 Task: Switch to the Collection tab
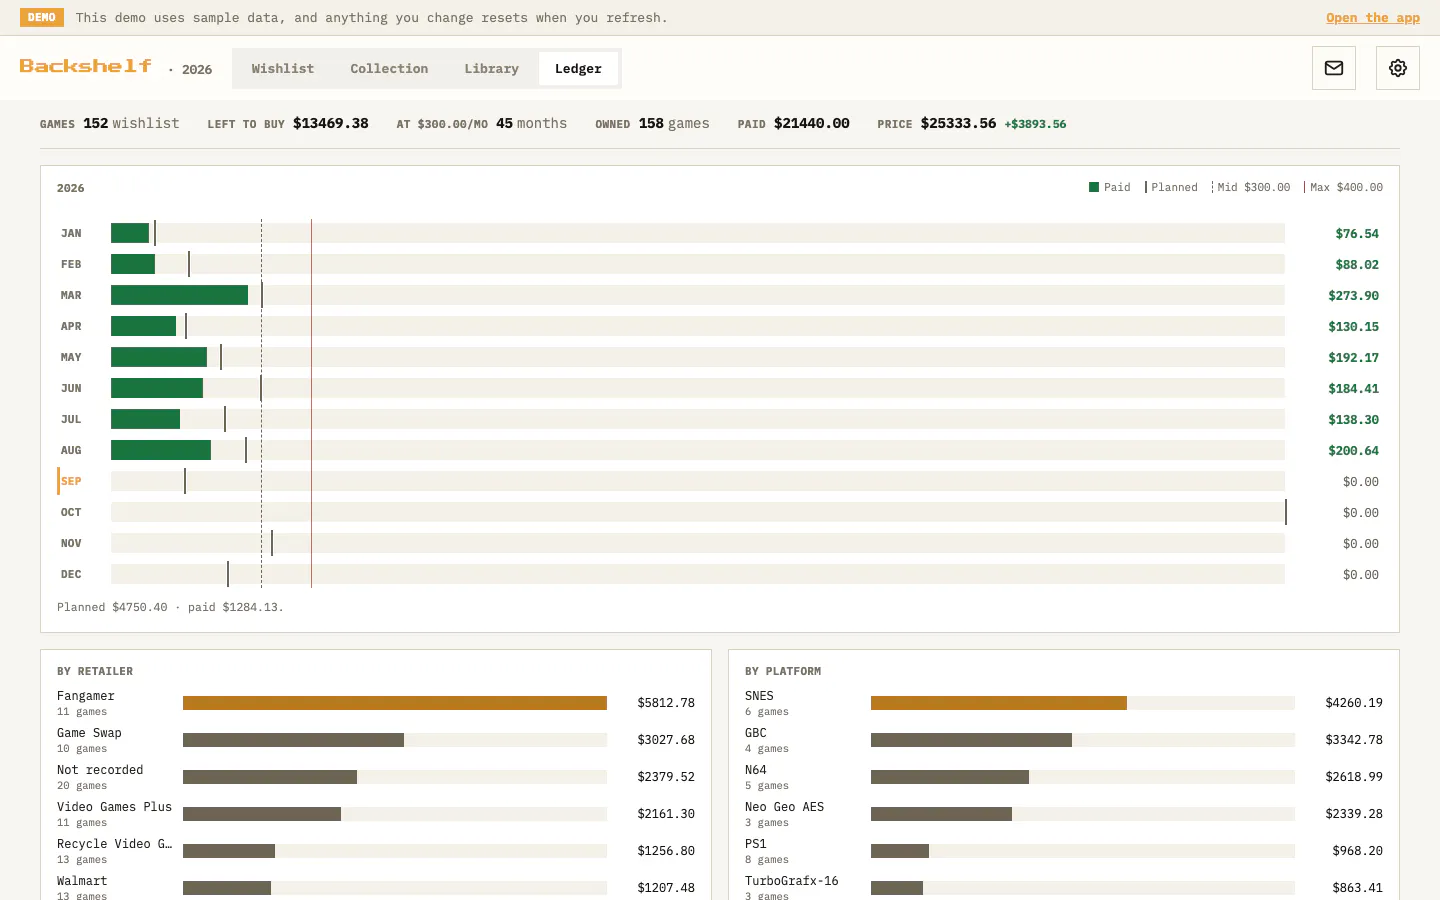pyautogui.click(x=389, y=68)
